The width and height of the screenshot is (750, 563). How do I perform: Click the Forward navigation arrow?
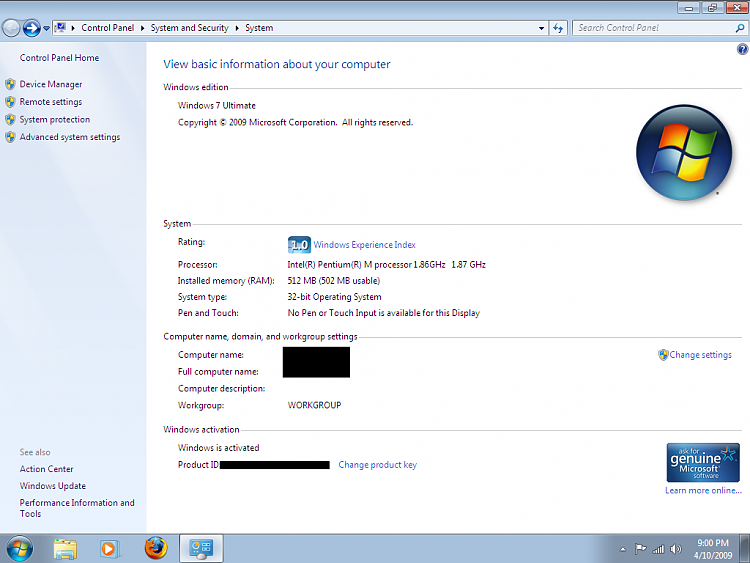[32, 28]
